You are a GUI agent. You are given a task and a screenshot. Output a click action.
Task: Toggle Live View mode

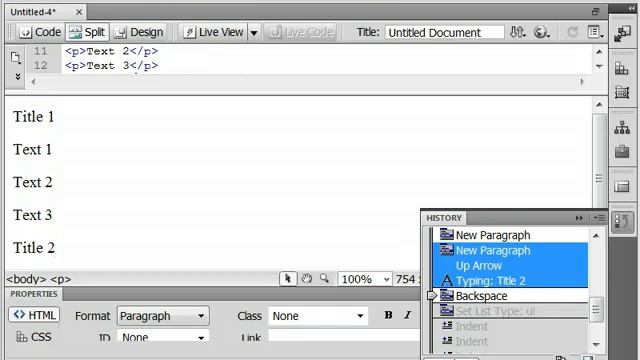point(213,32)
